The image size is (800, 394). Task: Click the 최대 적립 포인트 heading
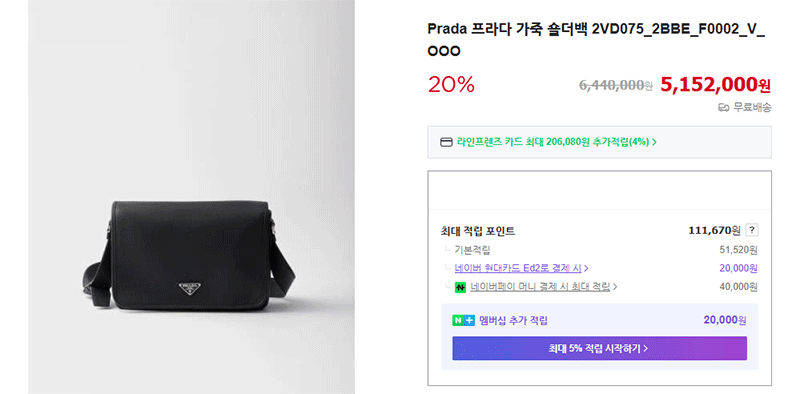pyautogui.click(x=478, y=231)
